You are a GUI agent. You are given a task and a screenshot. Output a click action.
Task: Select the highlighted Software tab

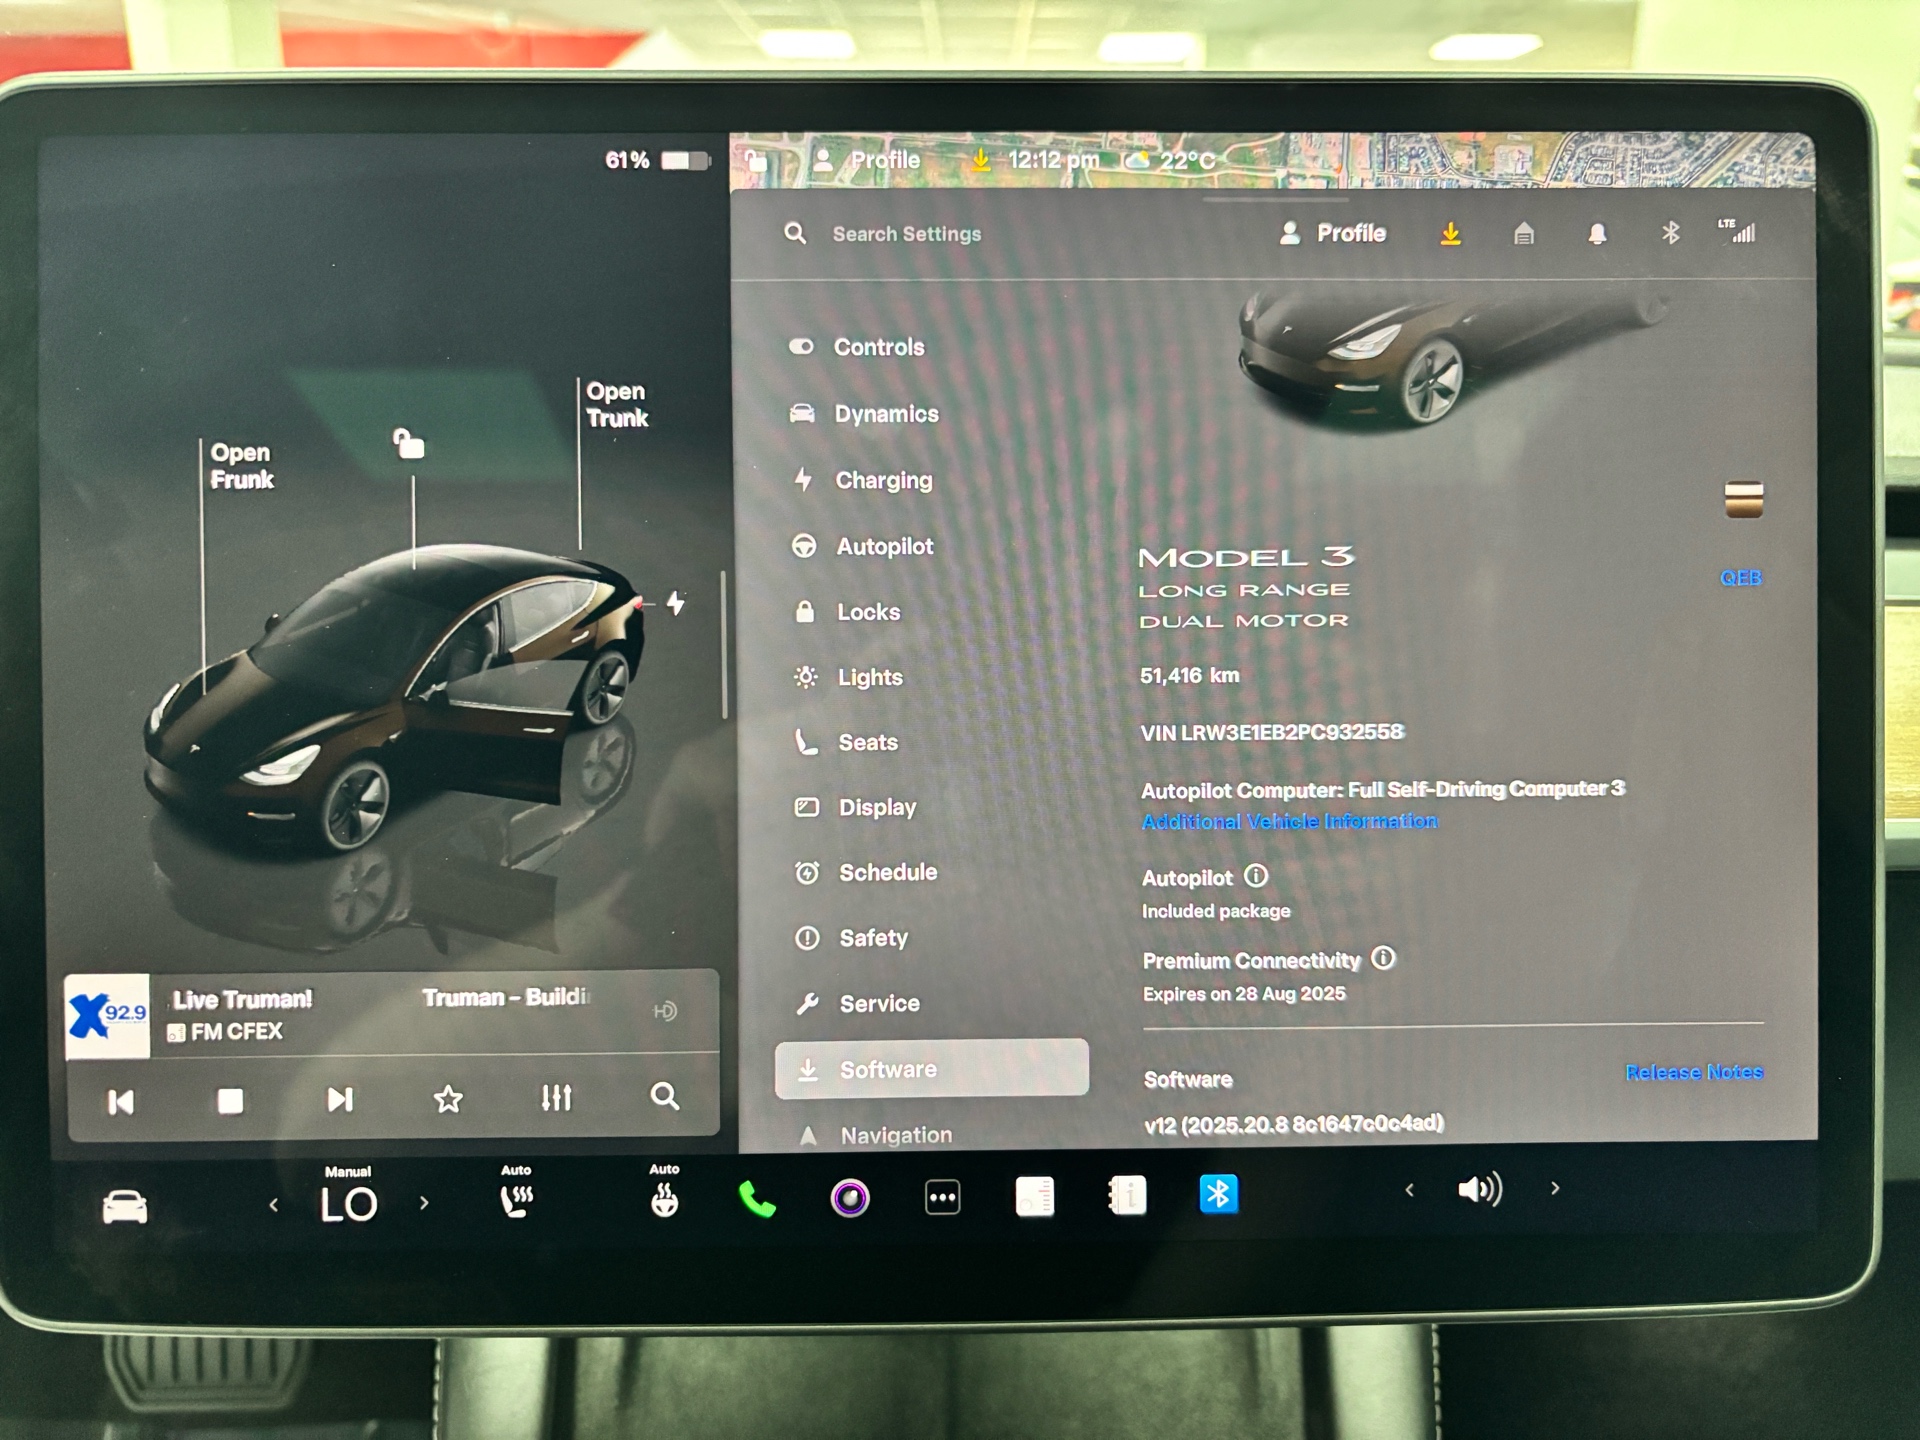(931, 1068)
